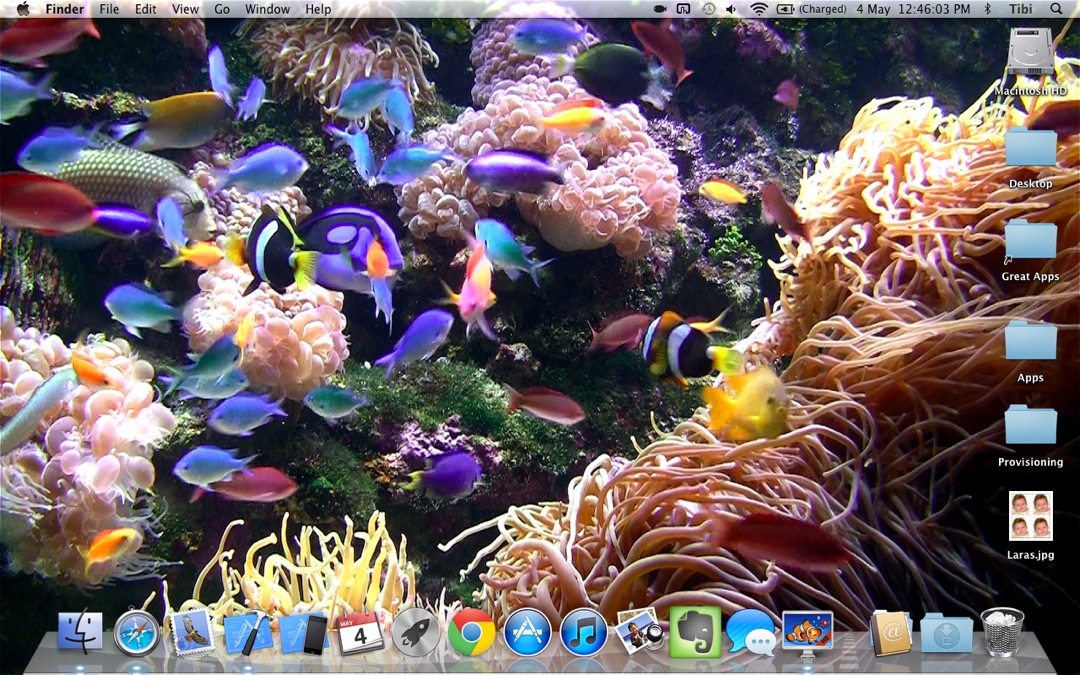Click the Spotlight search magnifier
The height and width of the screenshot is (675, 1080).
(1057, 9)
